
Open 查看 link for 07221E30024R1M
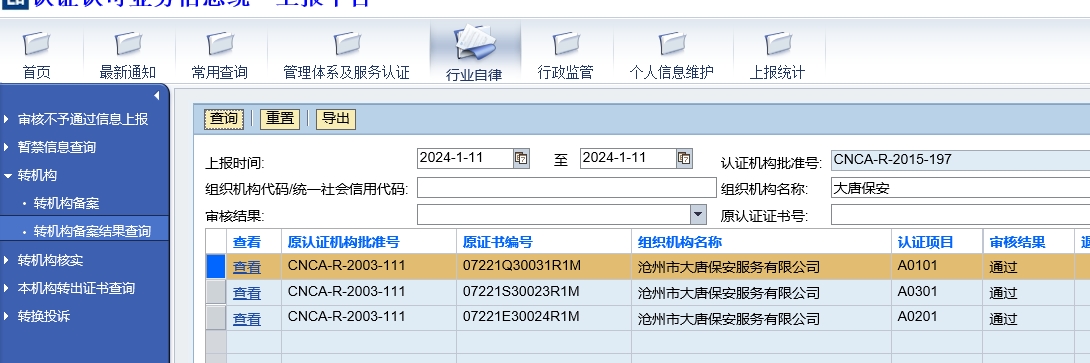247,319
